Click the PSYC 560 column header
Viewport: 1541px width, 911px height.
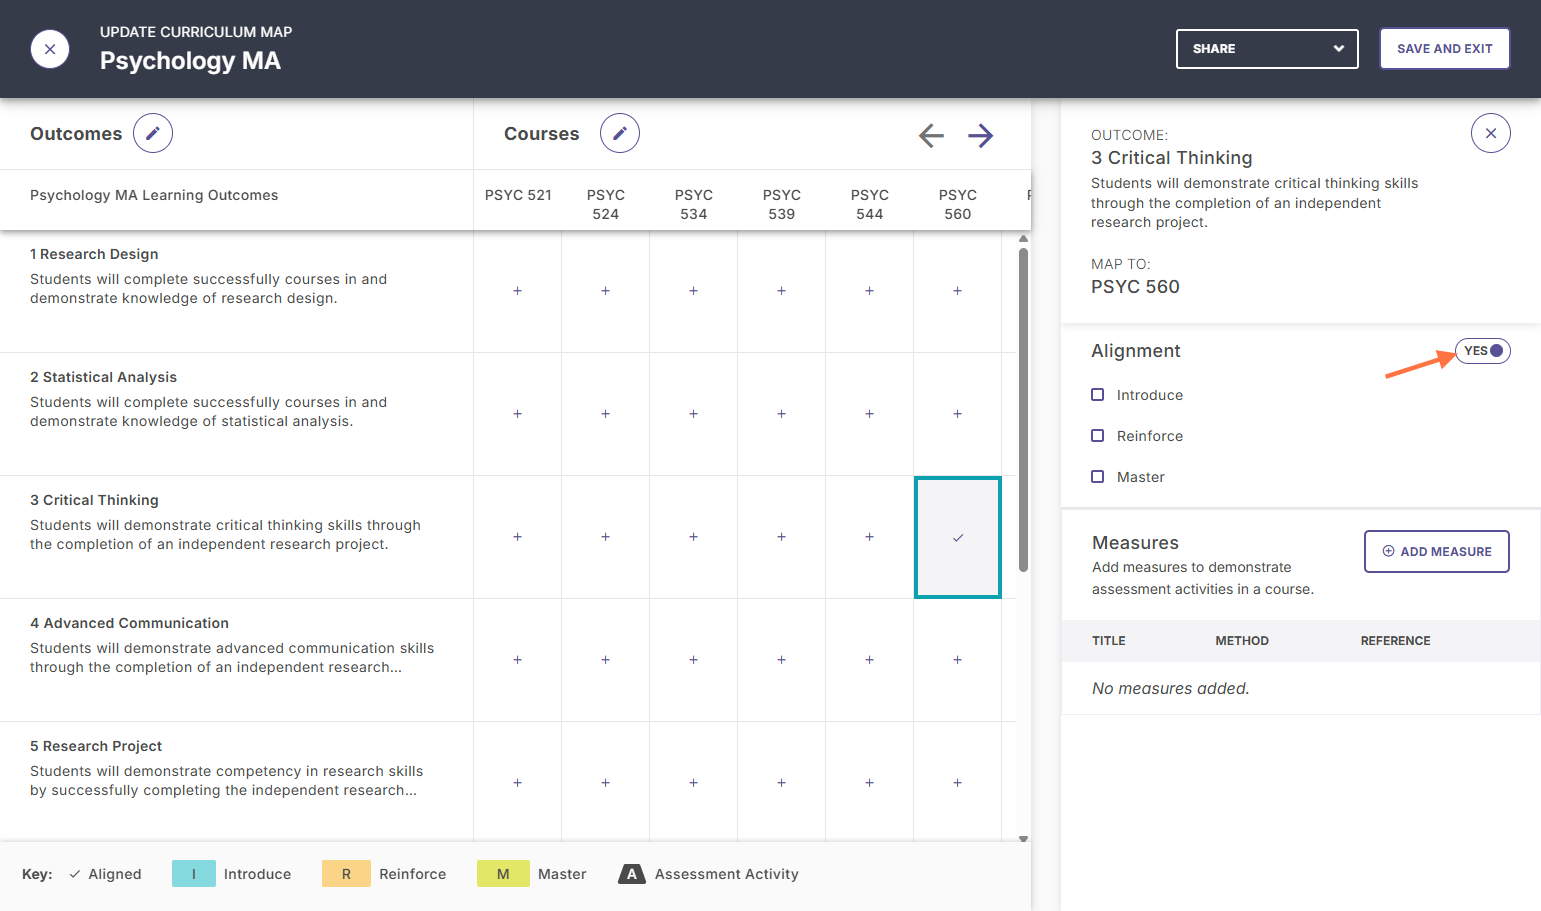click(x=958, y=204)
